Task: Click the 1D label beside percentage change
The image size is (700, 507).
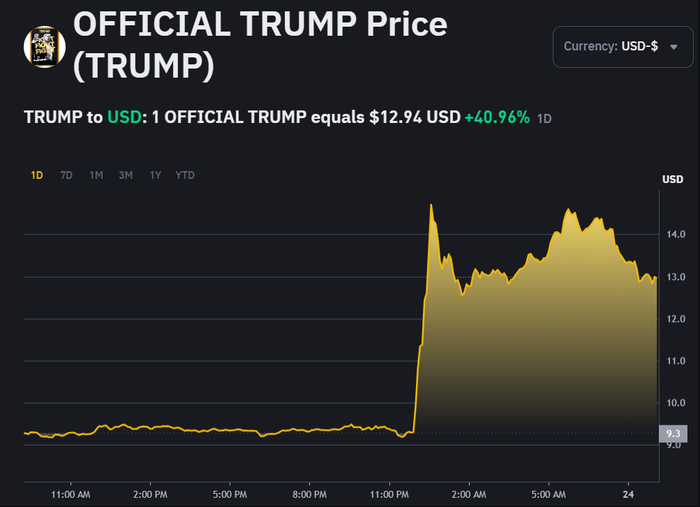Action: (x=545, y=118)
